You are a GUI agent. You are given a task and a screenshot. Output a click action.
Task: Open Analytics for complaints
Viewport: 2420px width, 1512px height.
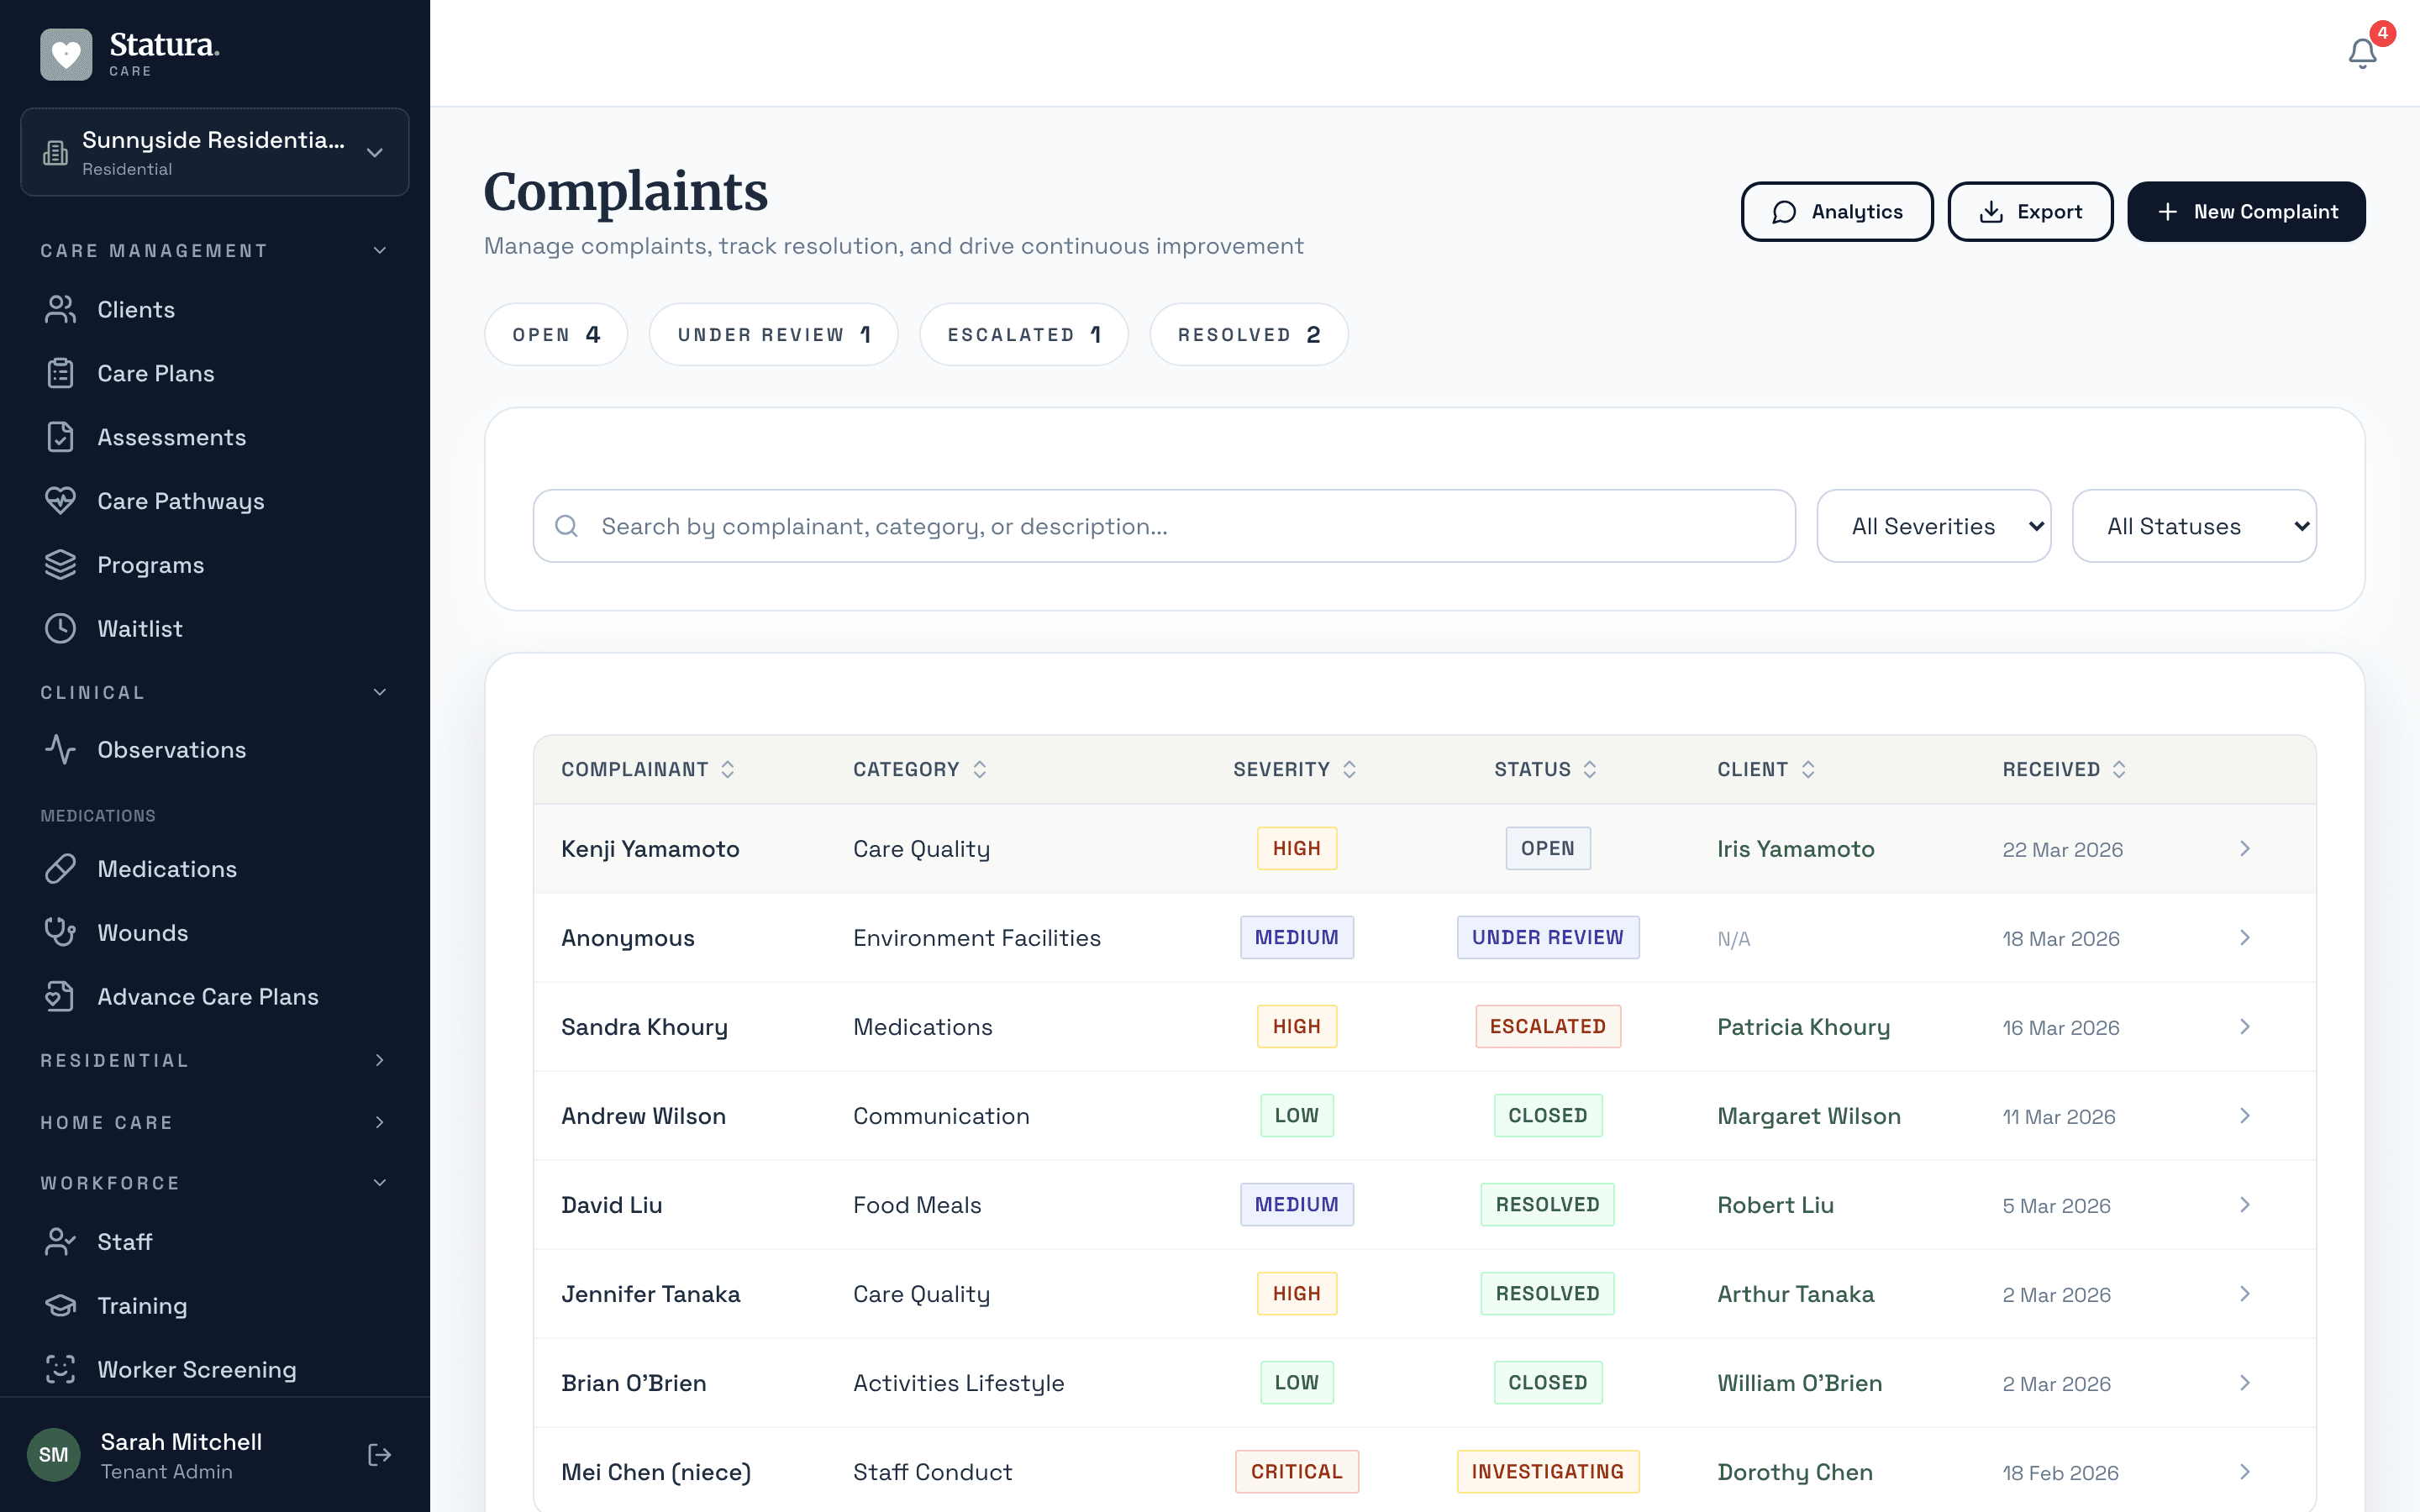click(x=1836, y=211)
